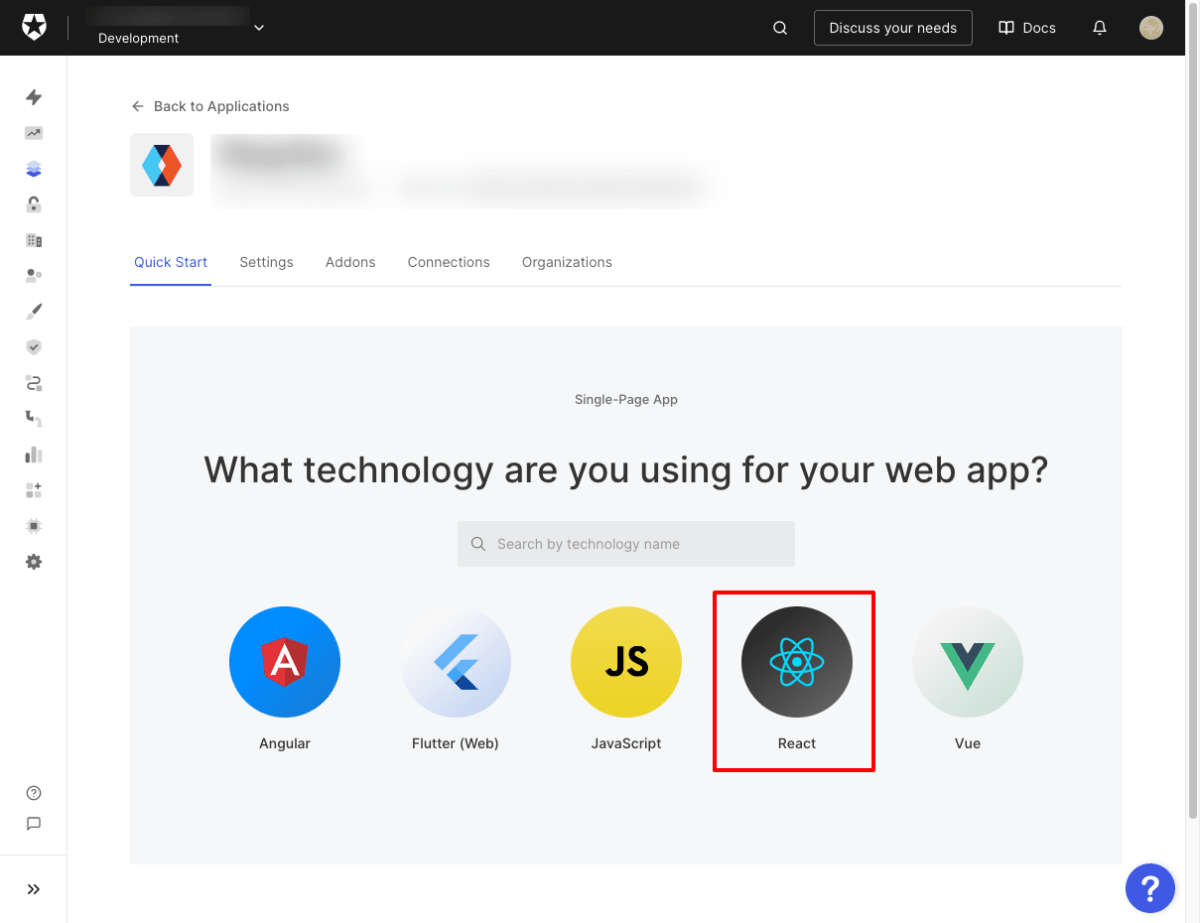Viewport: 1200px width, 923px height.
Task: Choose the JavaScript technology icon
Action: (626, 662)
